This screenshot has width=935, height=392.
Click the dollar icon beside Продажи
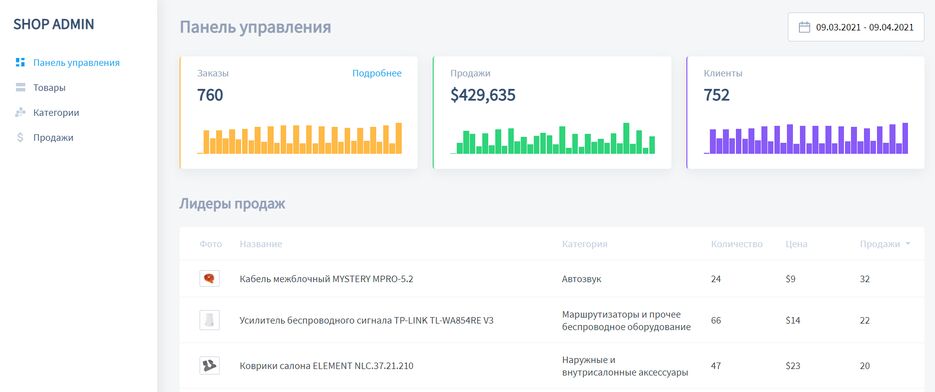pos(20,137)
